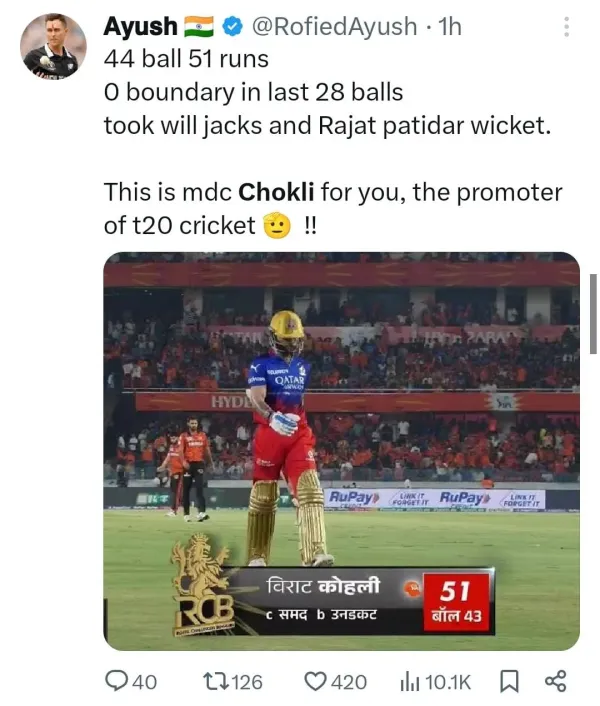Click the reply count 40

tap(144, 682)
